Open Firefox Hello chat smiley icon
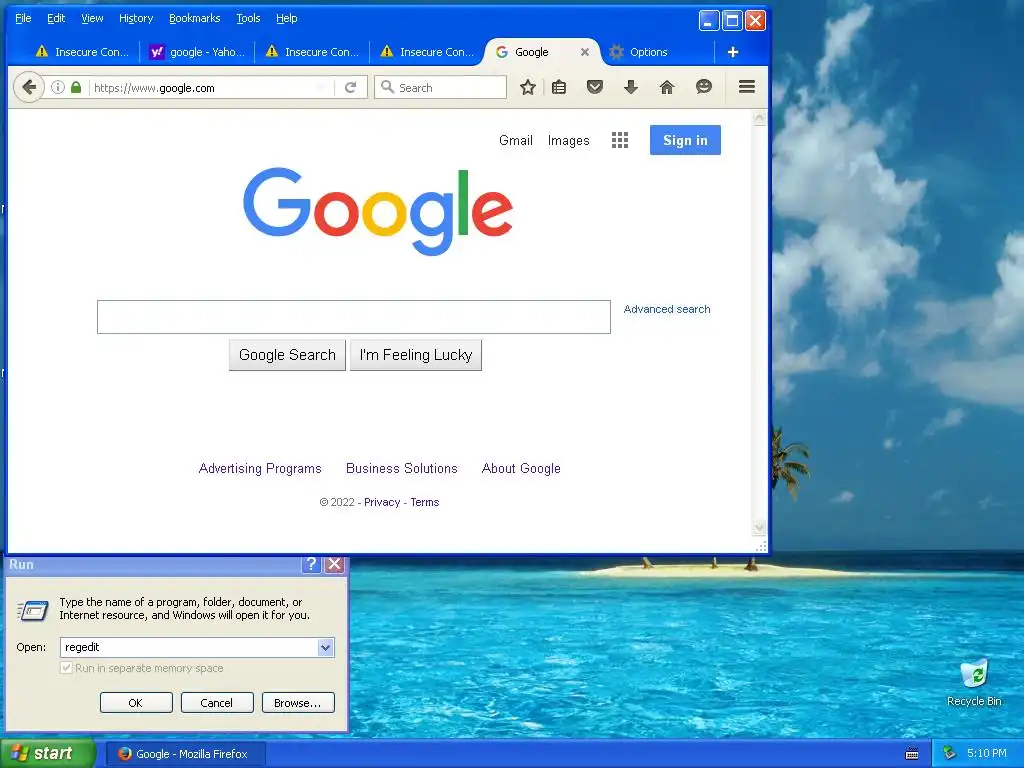Screen dimensions: 1024x768 703,87
